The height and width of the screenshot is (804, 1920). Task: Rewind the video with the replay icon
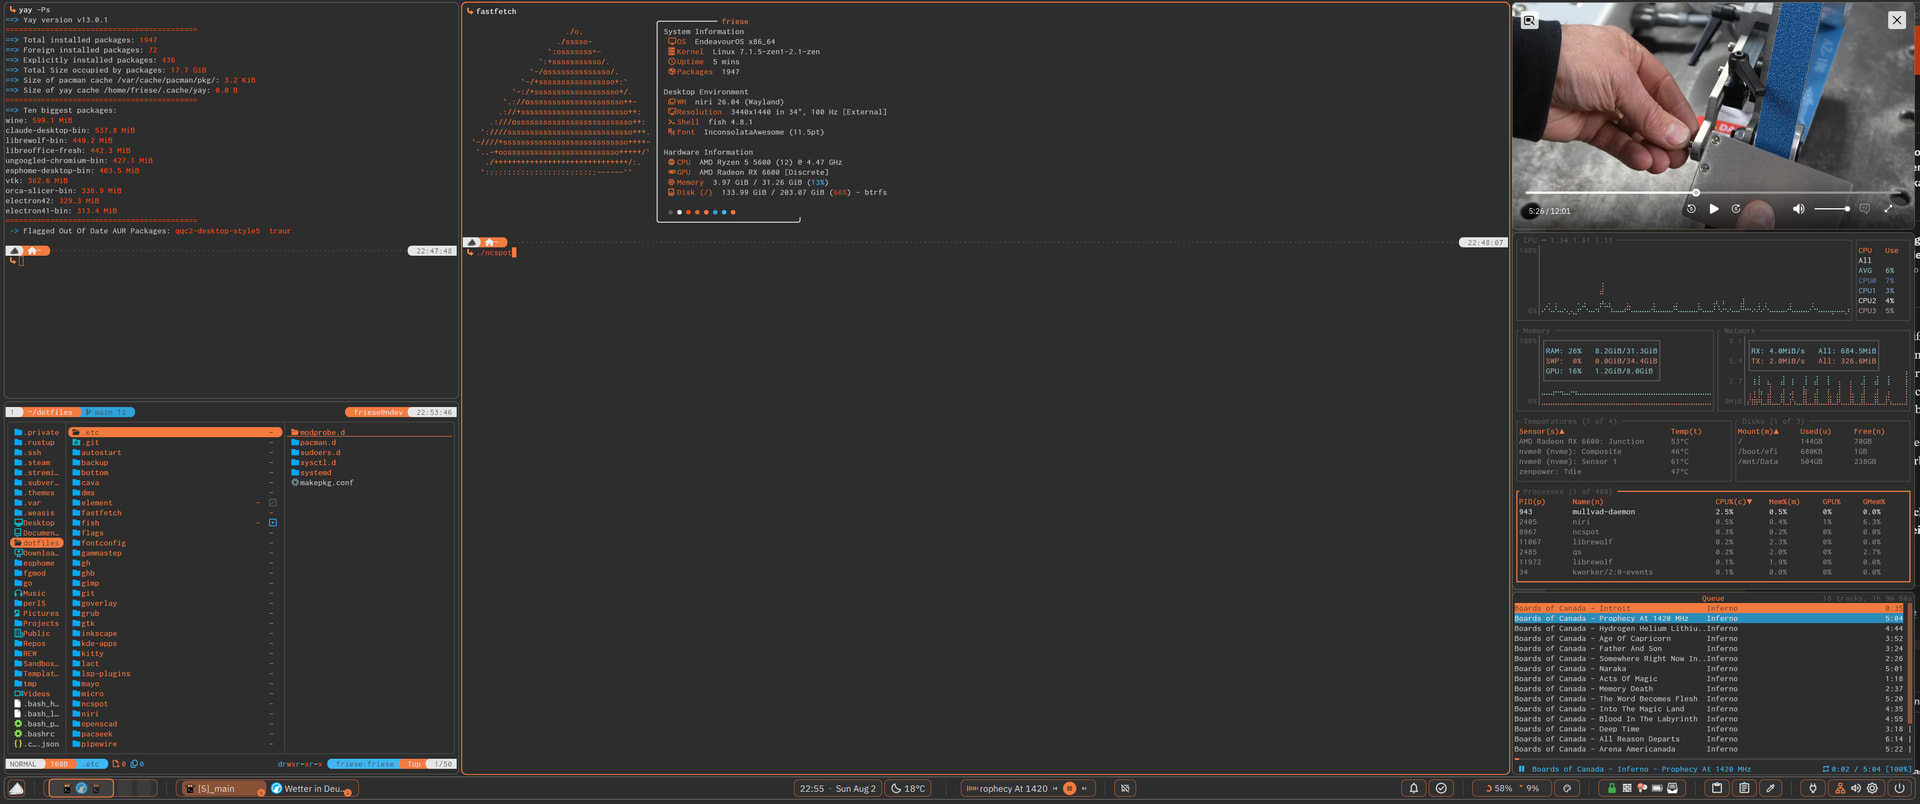1691,209
